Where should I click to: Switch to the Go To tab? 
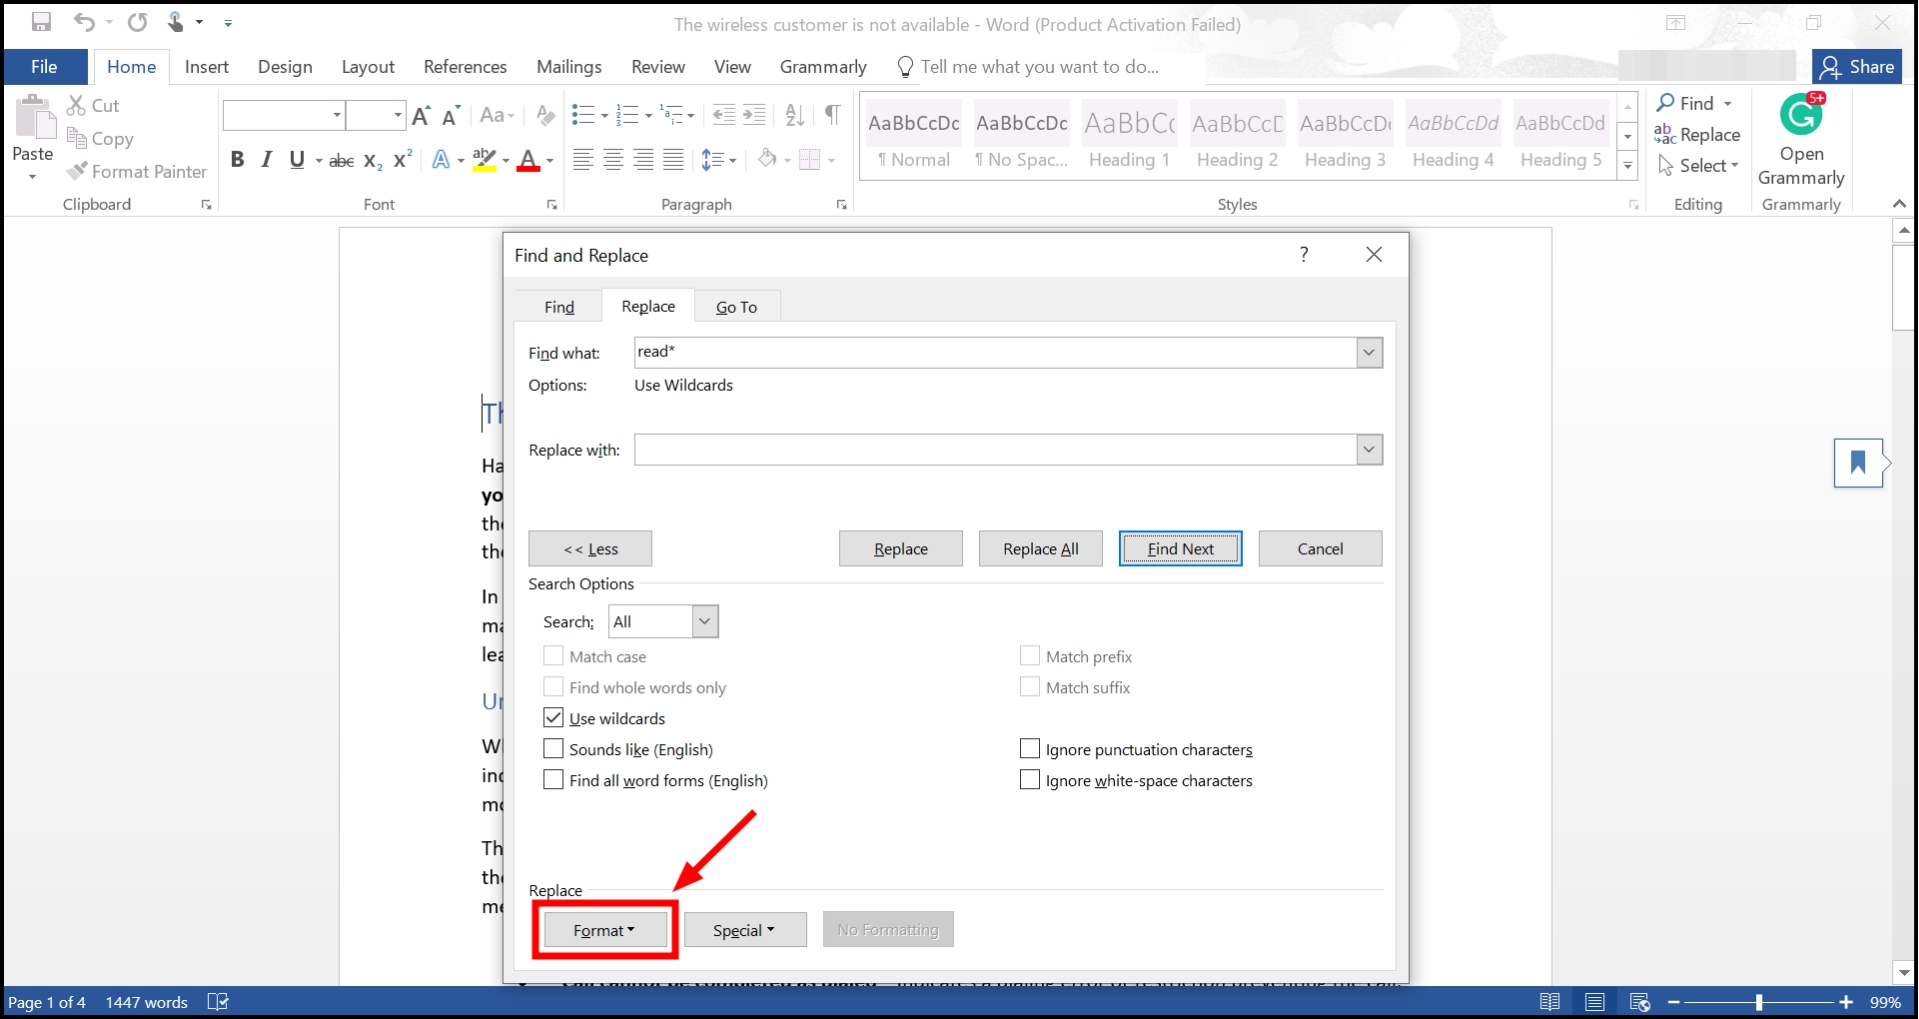click(x=736, y=307)
